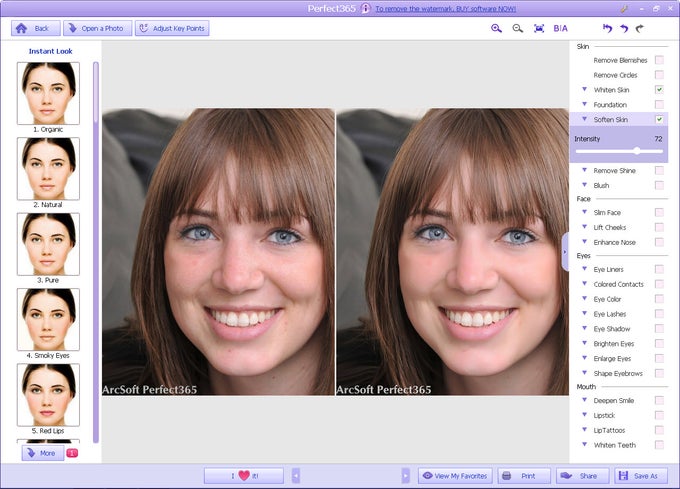Image resolution: width=680 pixels, height=489 pixels.
Task: Open View My Favorites
Action: [455, 476]
